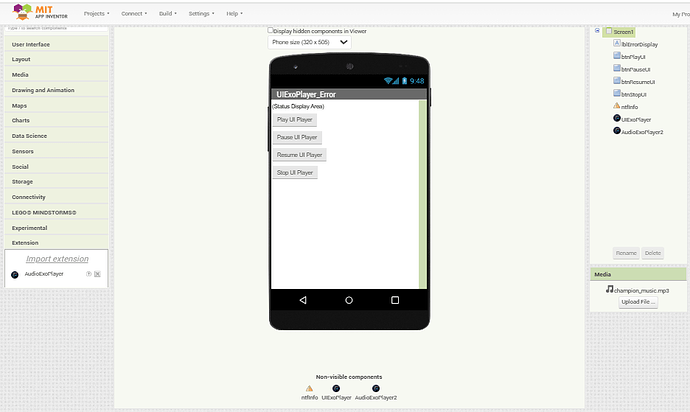Click the lblErrorDisplay label icon
The image size is (690, 412).
pos(617,43)
